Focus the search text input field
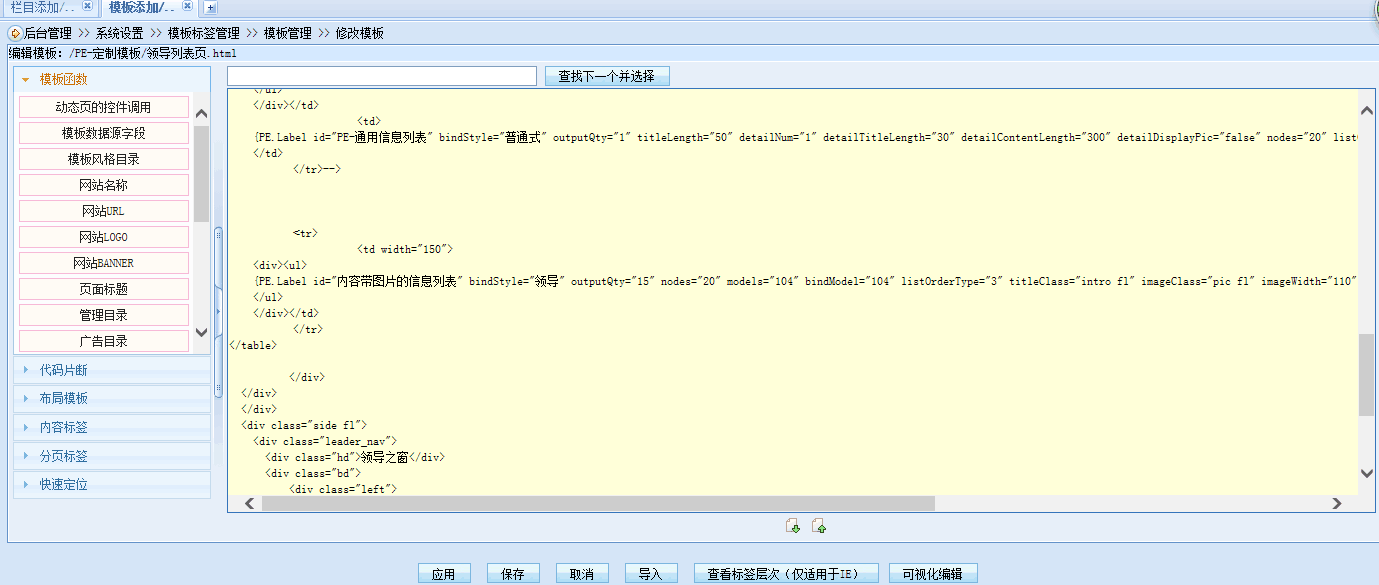 382,76
